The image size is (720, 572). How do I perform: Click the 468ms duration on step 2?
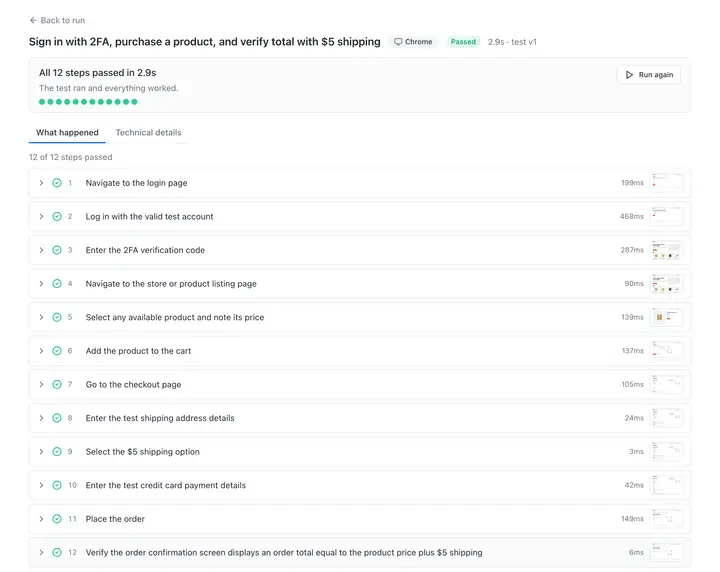pyautogui.click(x=632, y=216)
